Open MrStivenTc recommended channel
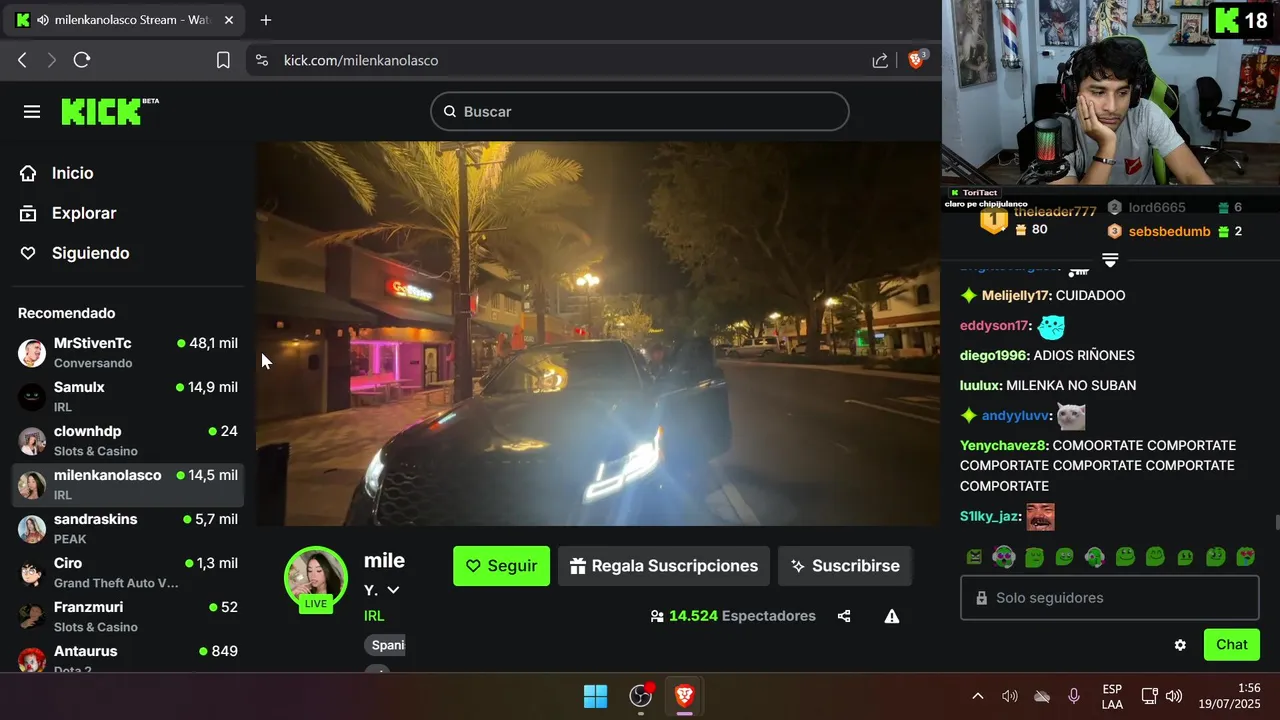 tap(128, 353)
